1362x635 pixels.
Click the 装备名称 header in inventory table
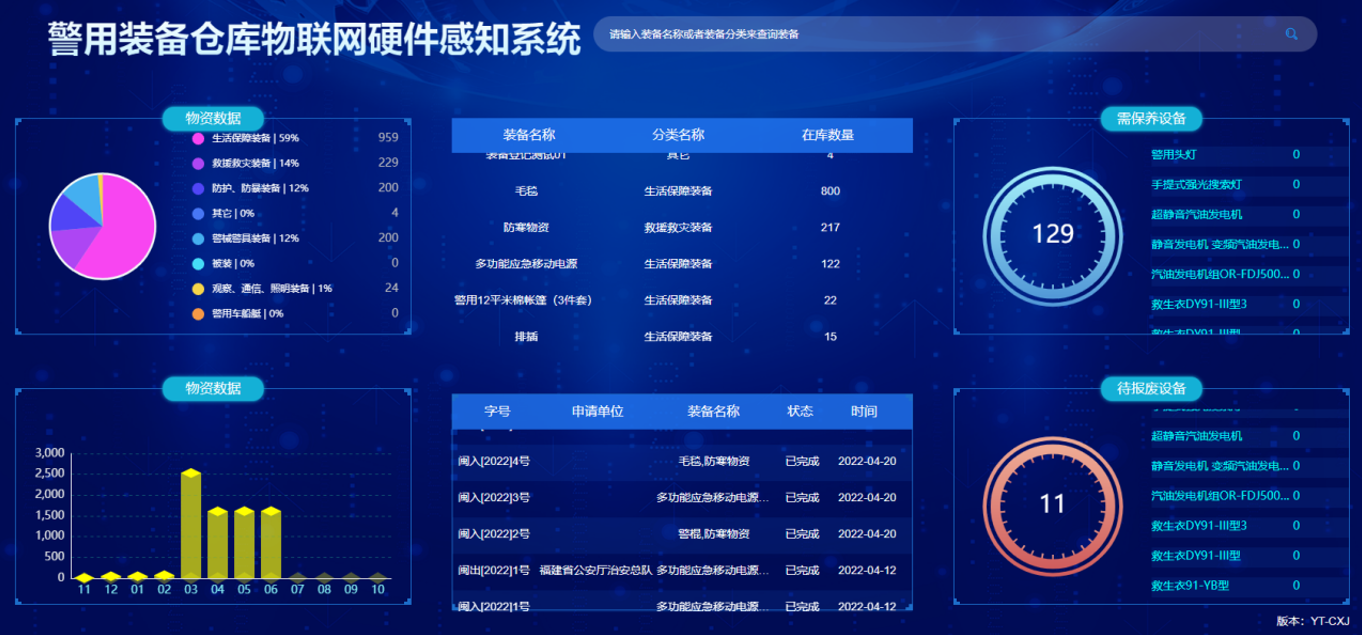click(x=528, y=135)
